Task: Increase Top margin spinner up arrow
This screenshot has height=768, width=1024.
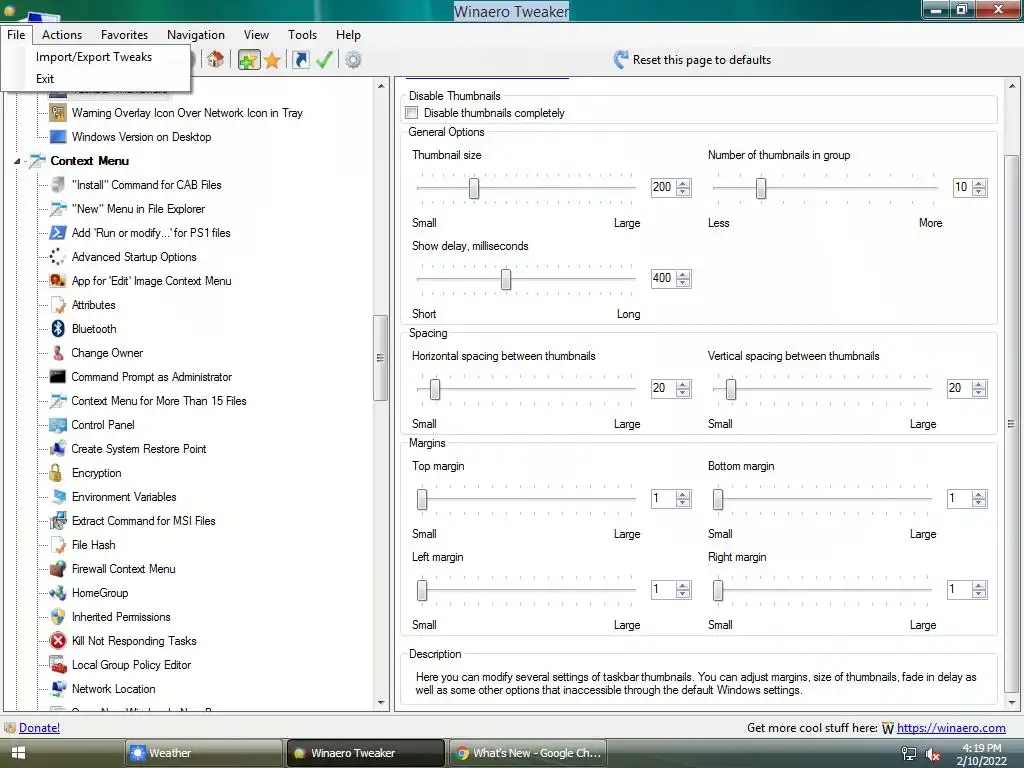Action: [683, 495]
